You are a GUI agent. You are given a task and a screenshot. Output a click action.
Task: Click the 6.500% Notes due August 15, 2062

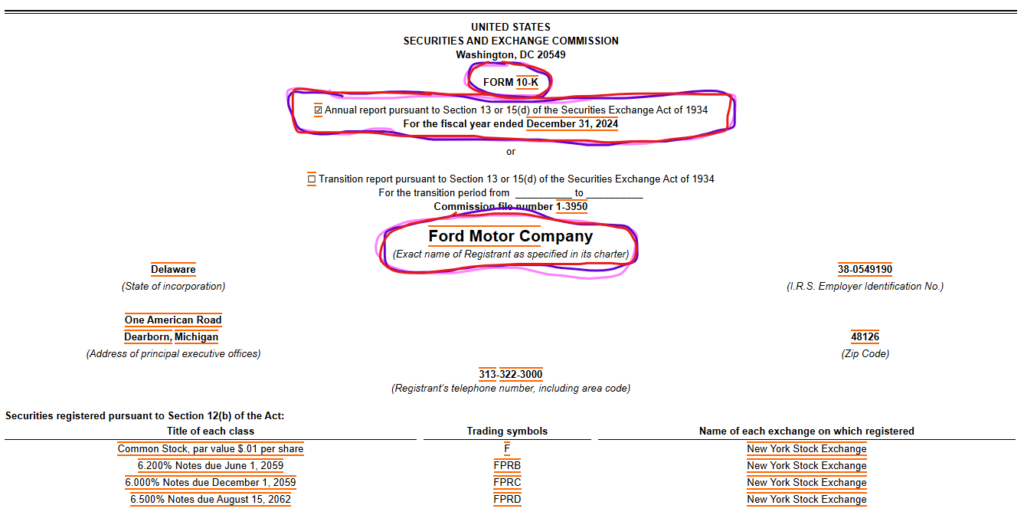(x=210, y=500)
